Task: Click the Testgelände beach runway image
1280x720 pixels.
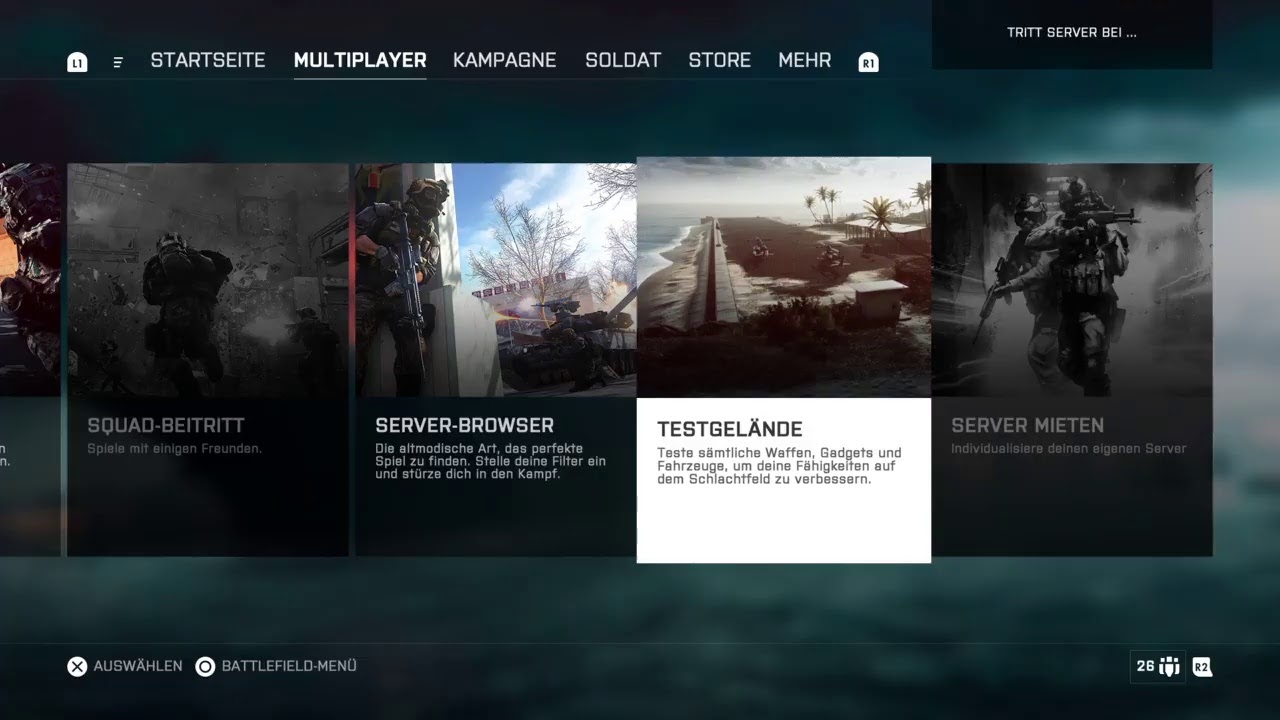Action: (x=784, y=277)
